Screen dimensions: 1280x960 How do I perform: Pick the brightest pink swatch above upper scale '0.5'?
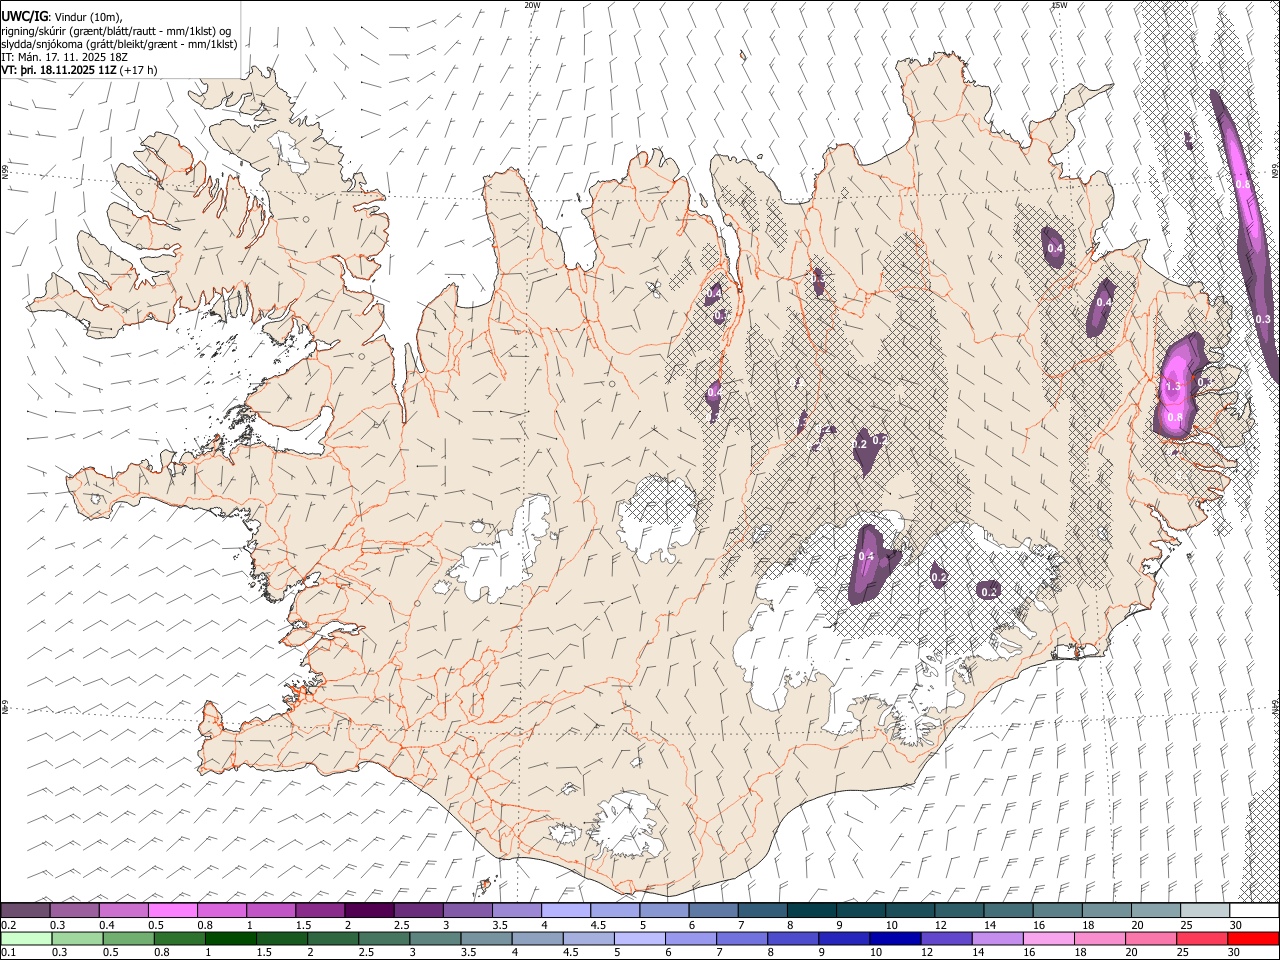click(x=173, y=910)
